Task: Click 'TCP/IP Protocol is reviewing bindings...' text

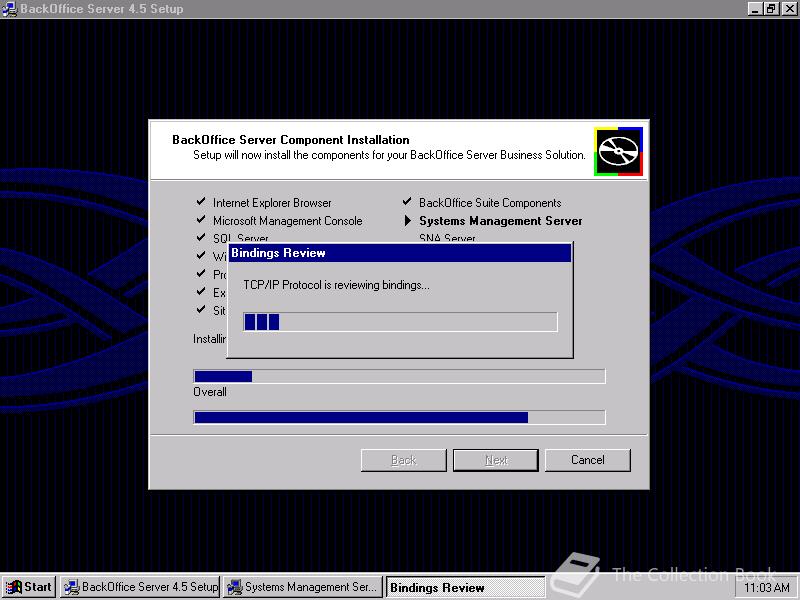Action: [336, 285]
